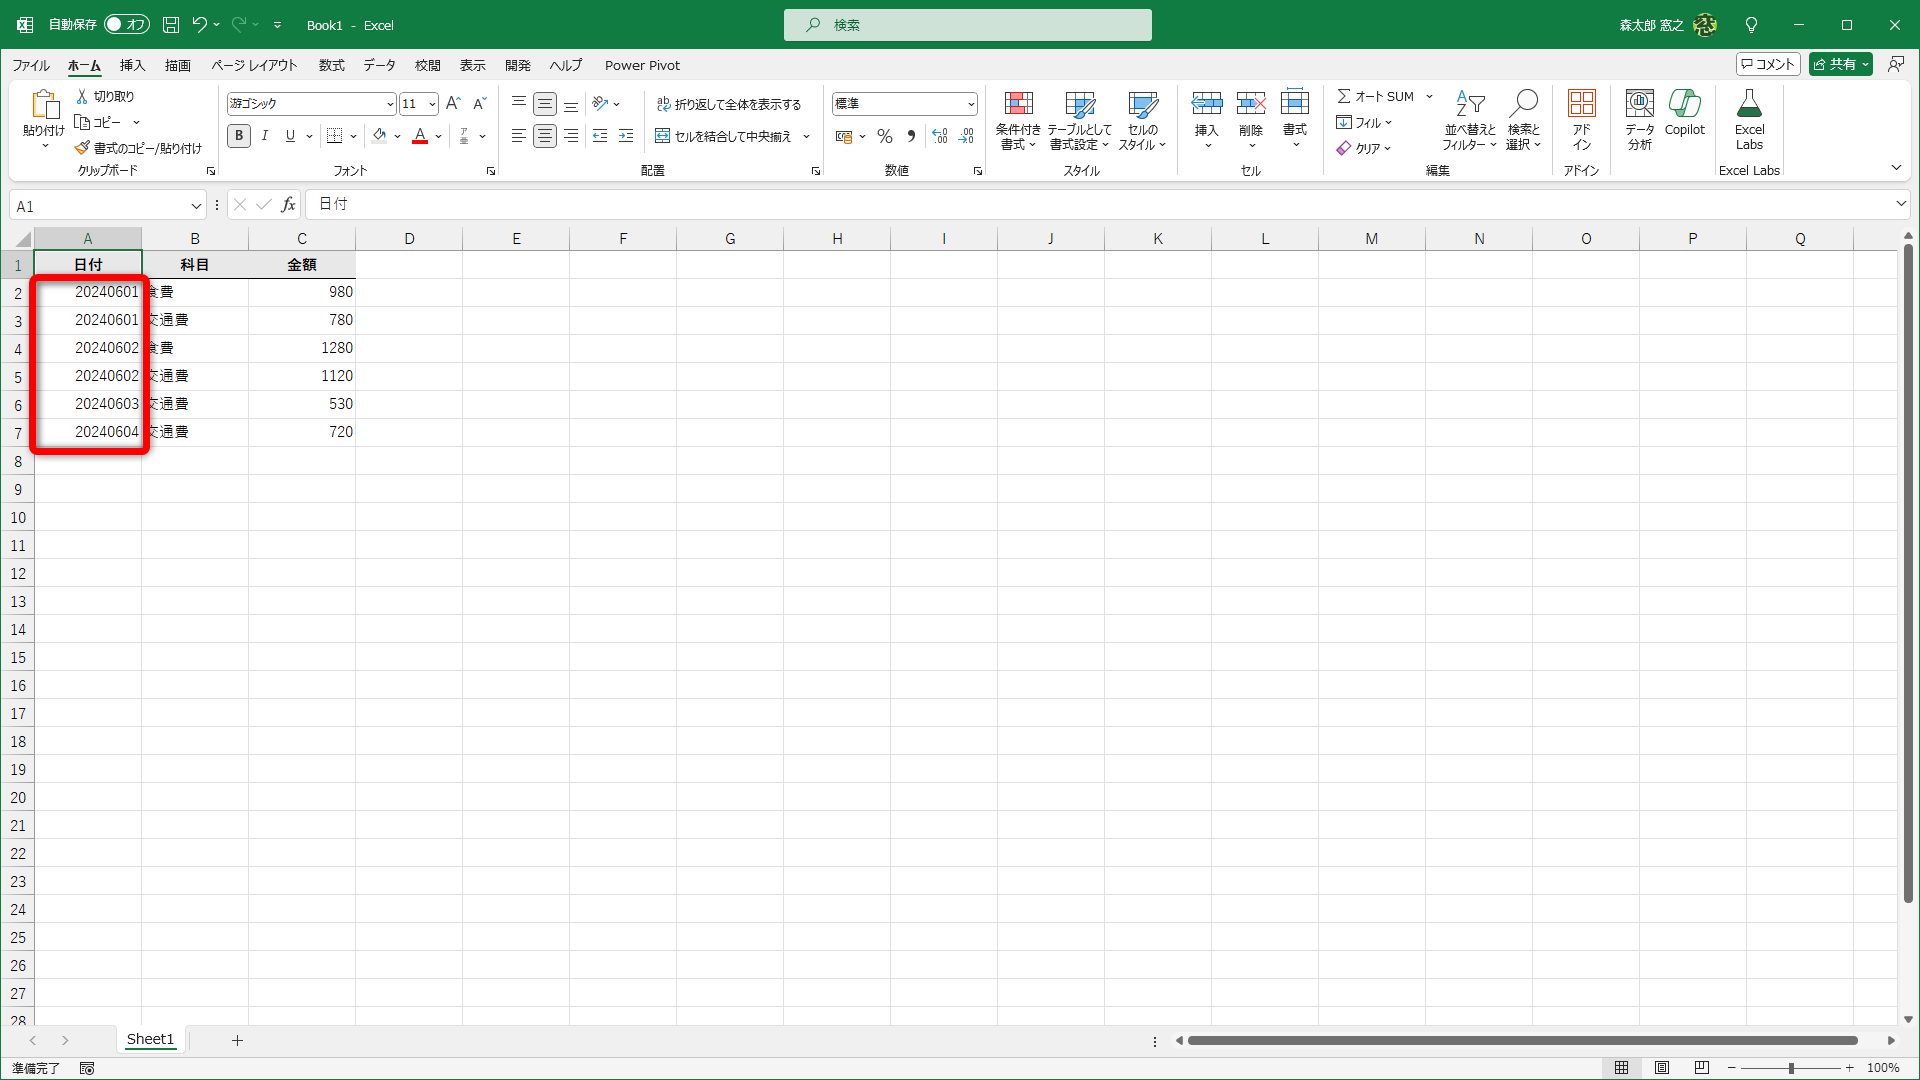Image resolution: width=1920 pixels, height=1080 pixels.
Task: Expand the formula bar chevron
Action: (x=1900, y=204)
